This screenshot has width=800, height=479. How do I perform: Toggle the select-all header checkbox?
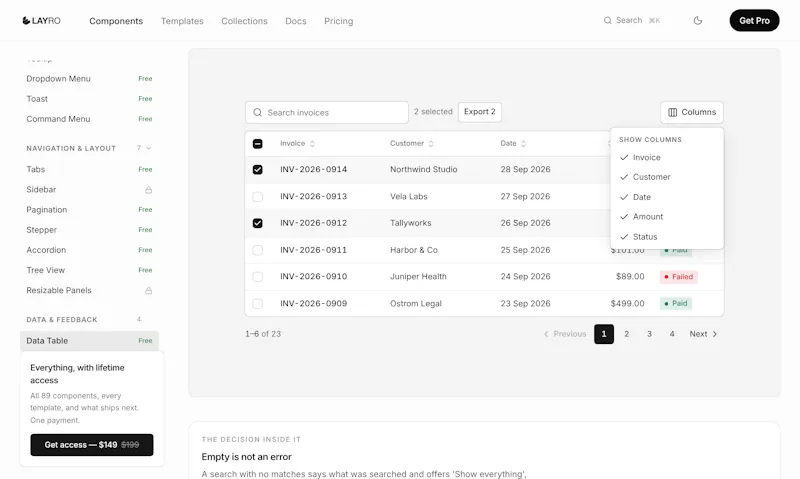(258, 144)
